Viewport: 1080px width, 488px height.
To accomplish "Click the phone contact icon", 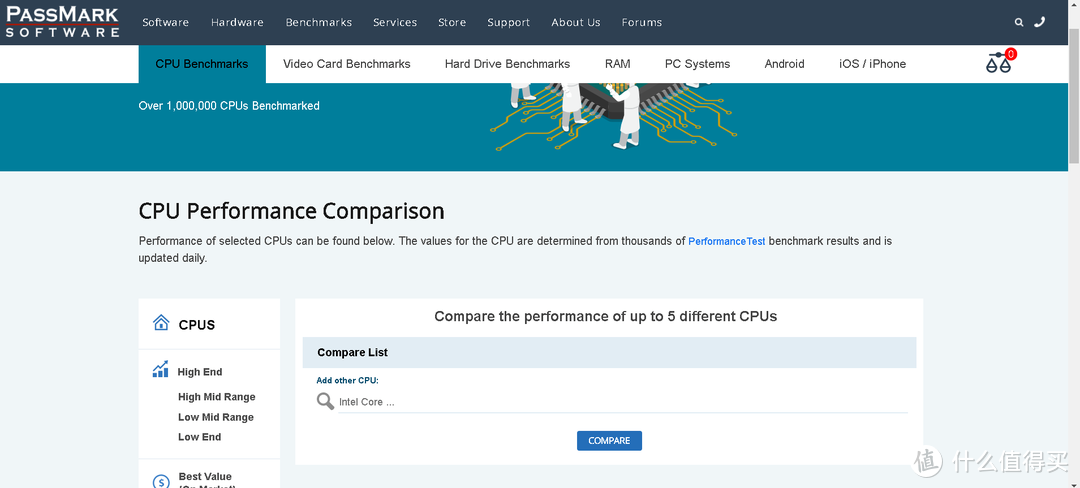I will click(x=1039, y=22).
